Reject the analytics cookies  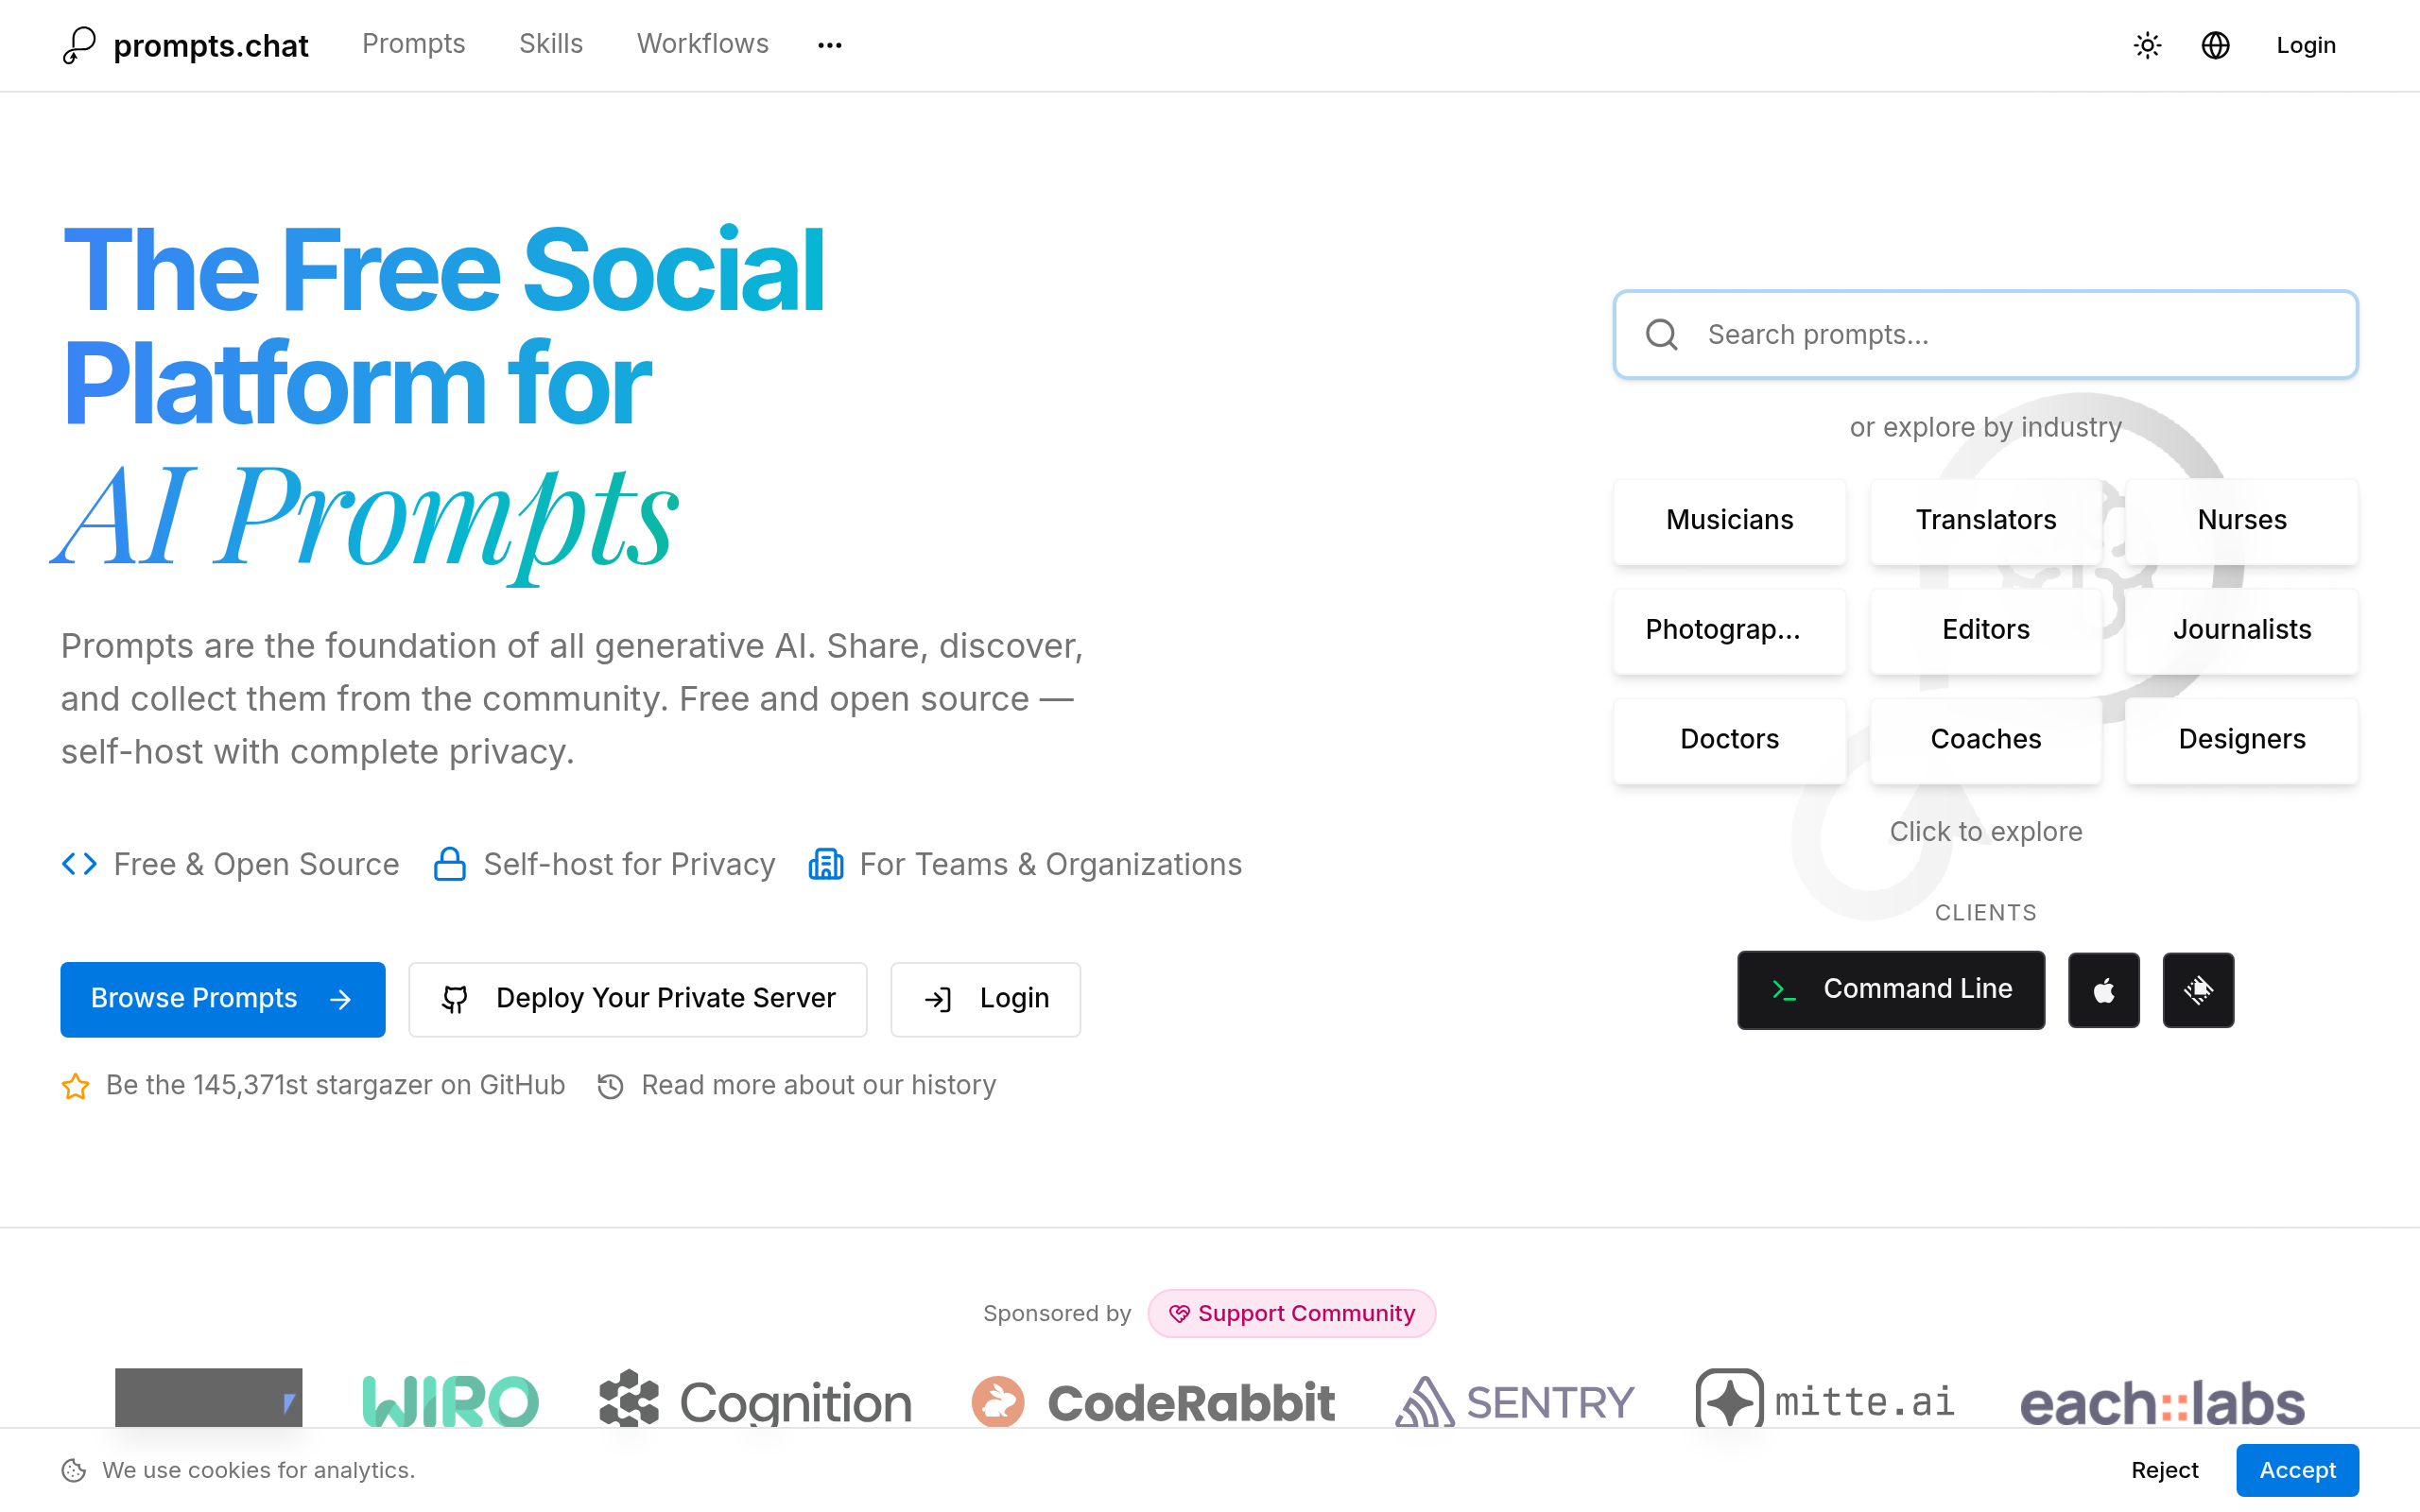click(x=2164, y=1470)
